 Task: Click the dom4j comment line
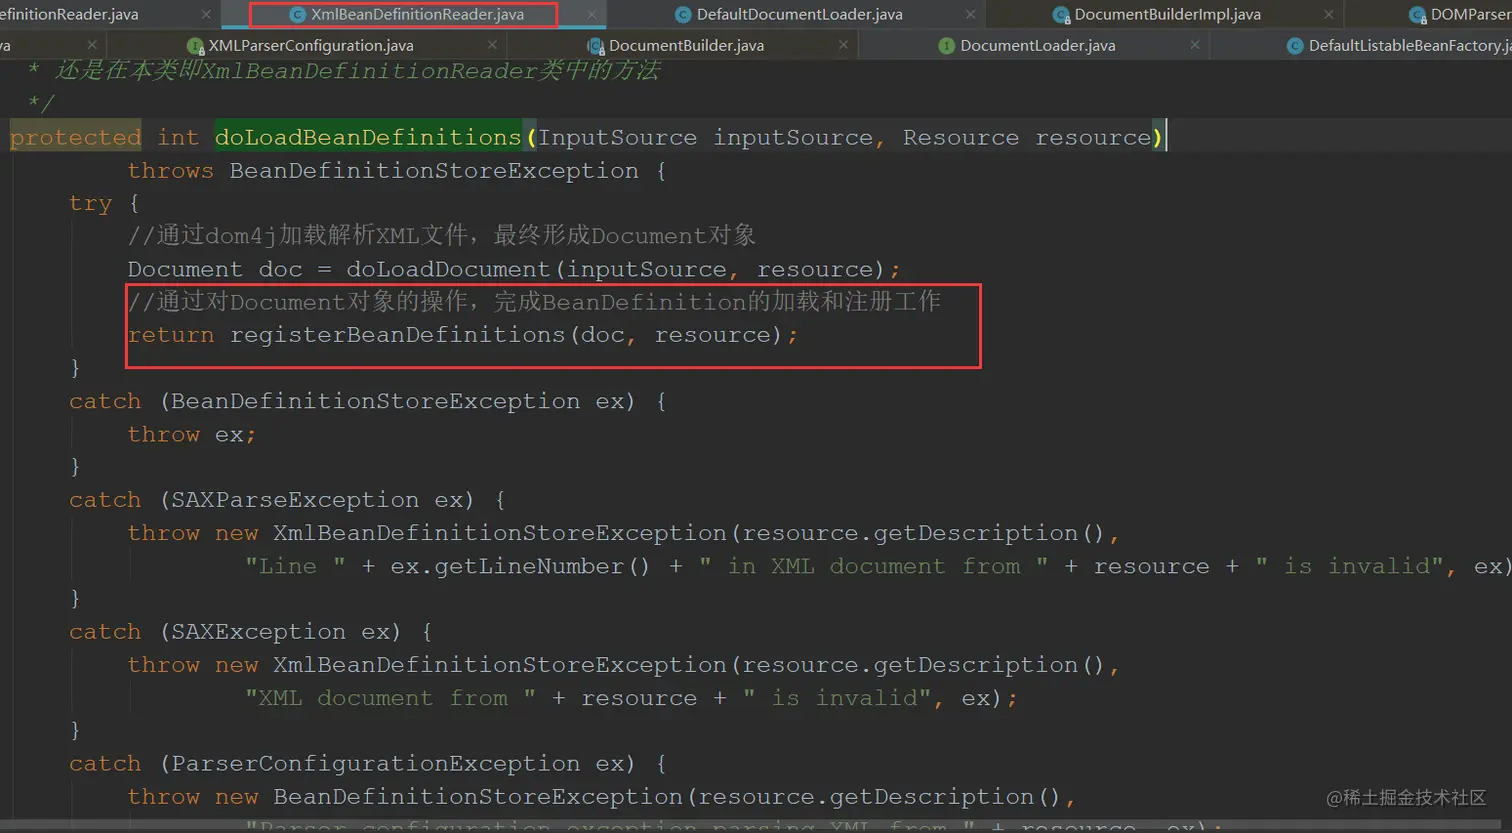click(442, 235)
